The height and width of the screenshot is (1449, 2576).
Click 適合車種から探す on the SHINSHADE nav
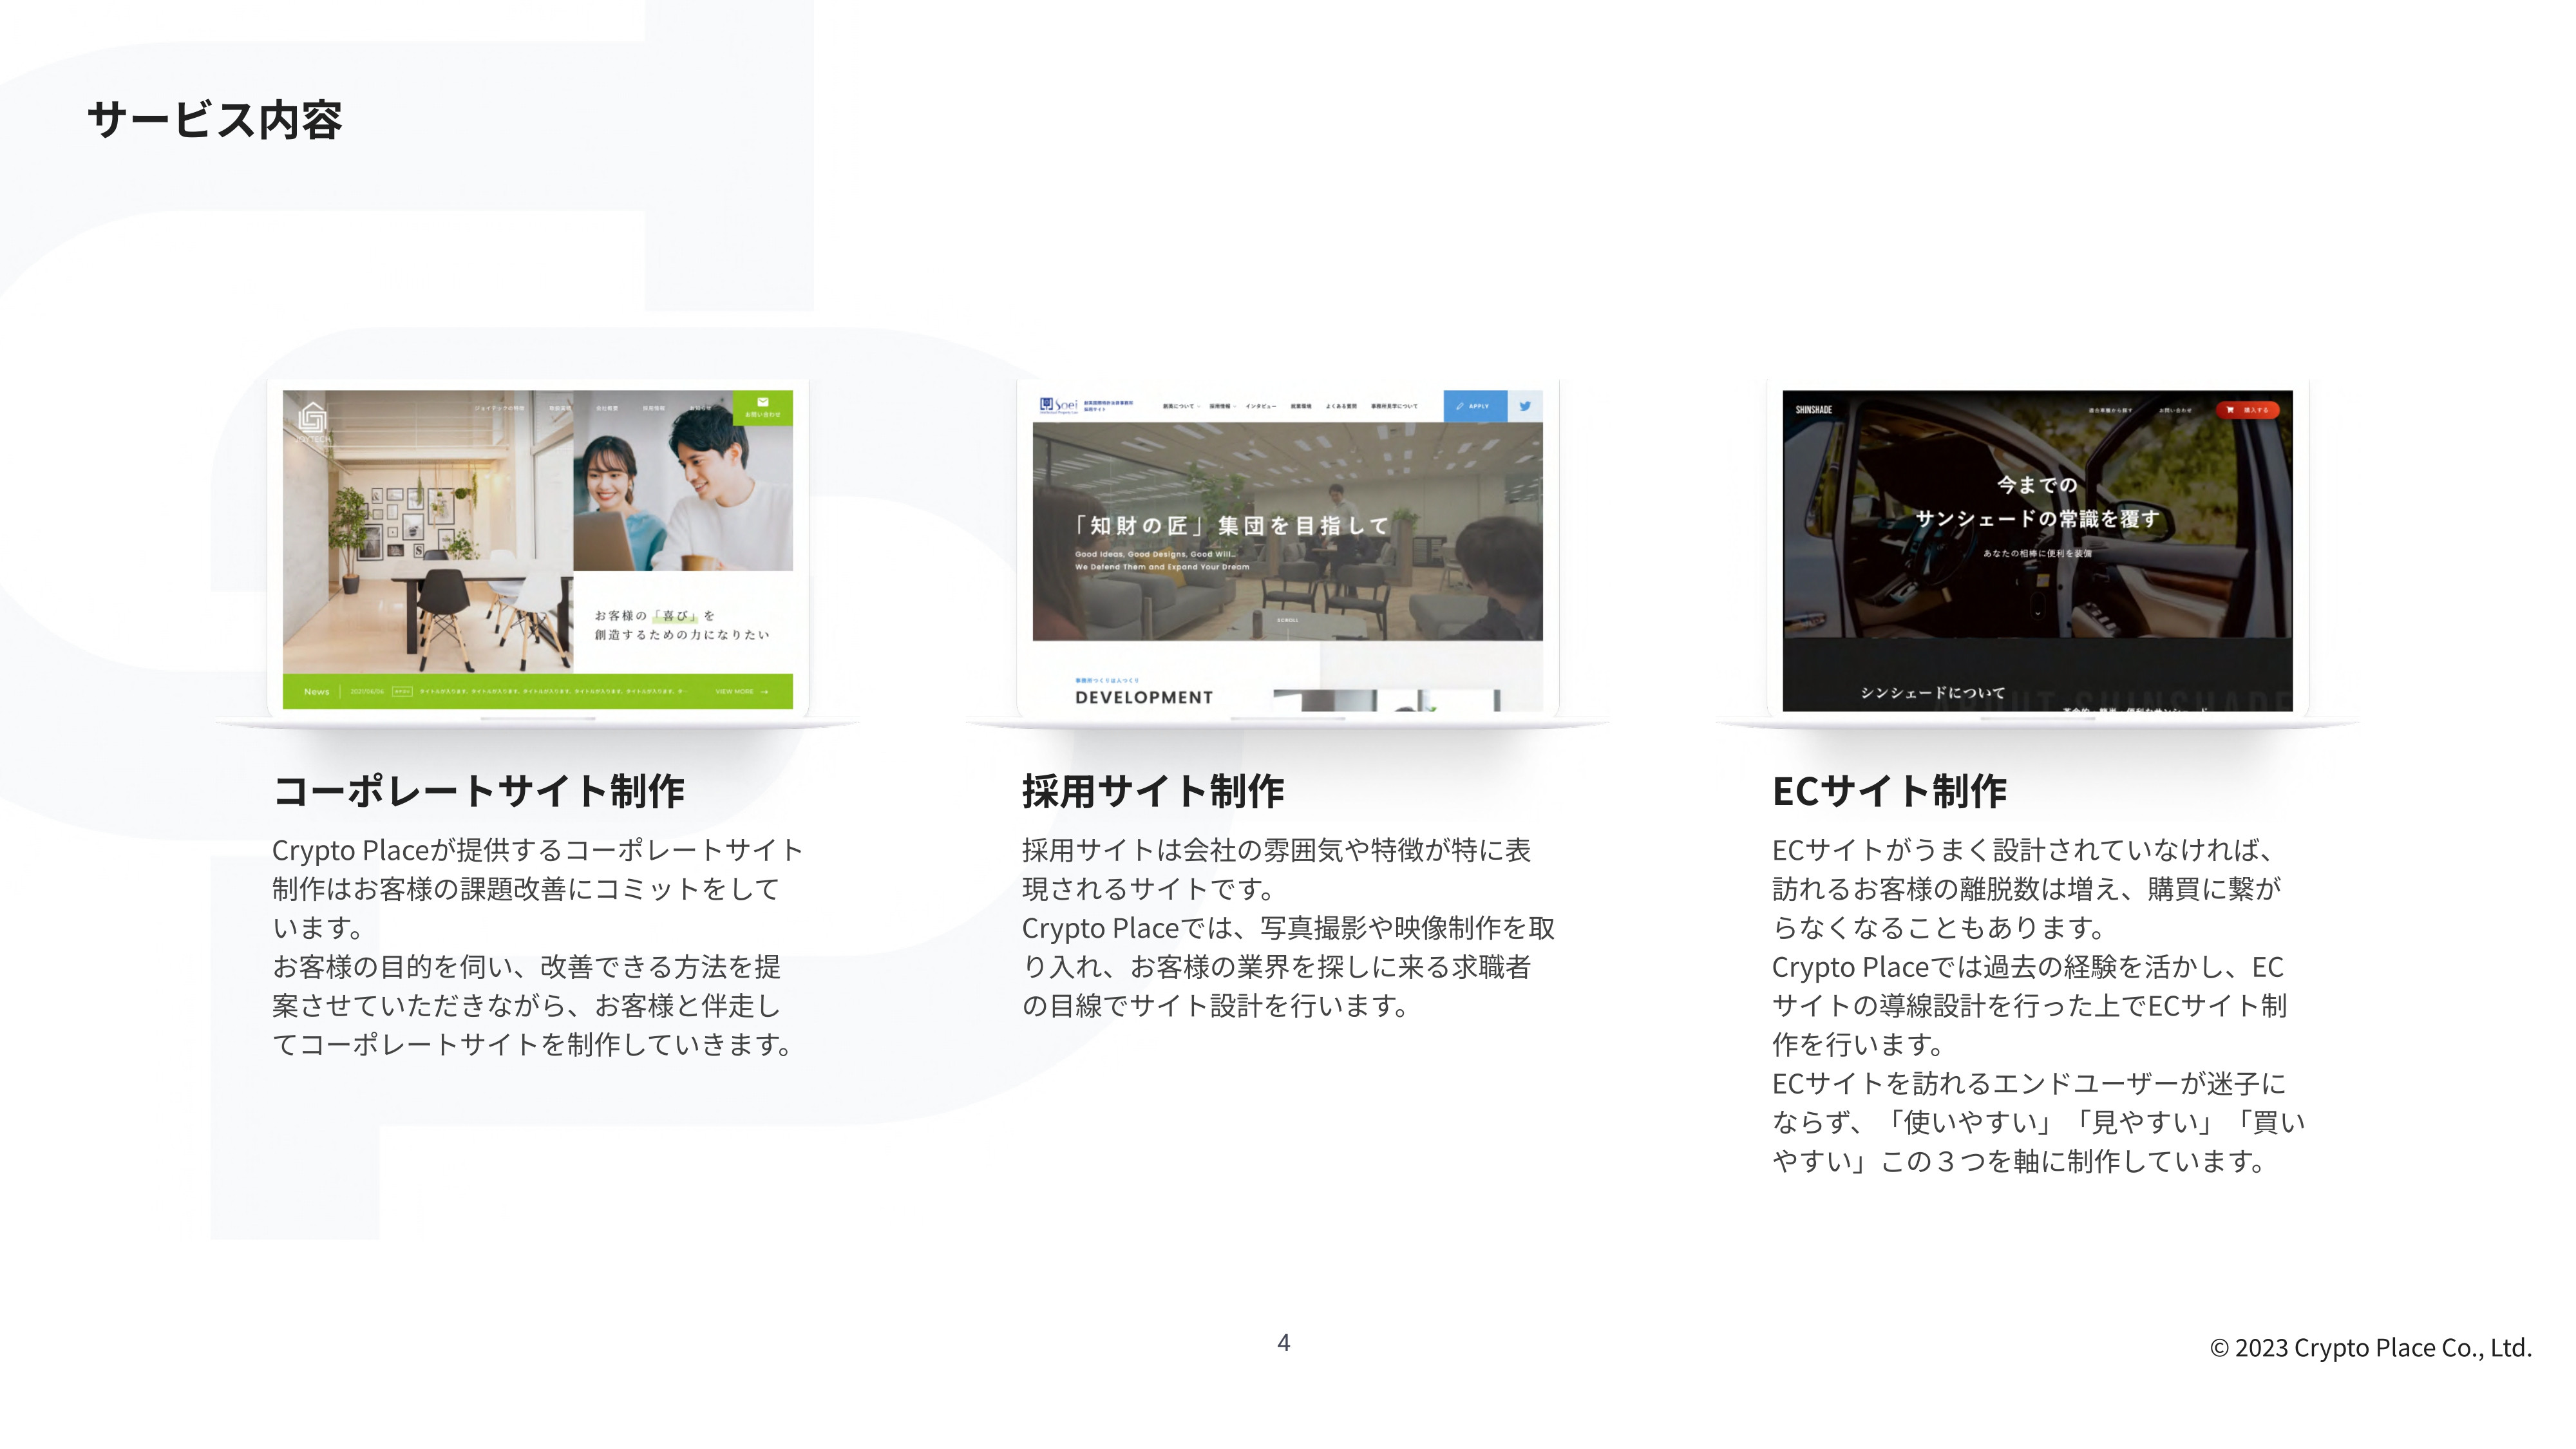pos(2112,410)
